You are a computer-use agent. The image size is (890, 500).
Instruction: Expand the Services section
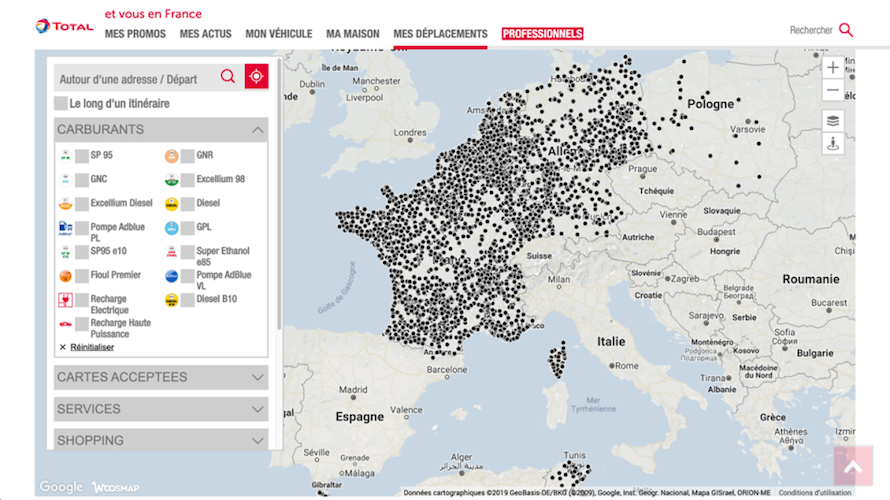point(258,409)
